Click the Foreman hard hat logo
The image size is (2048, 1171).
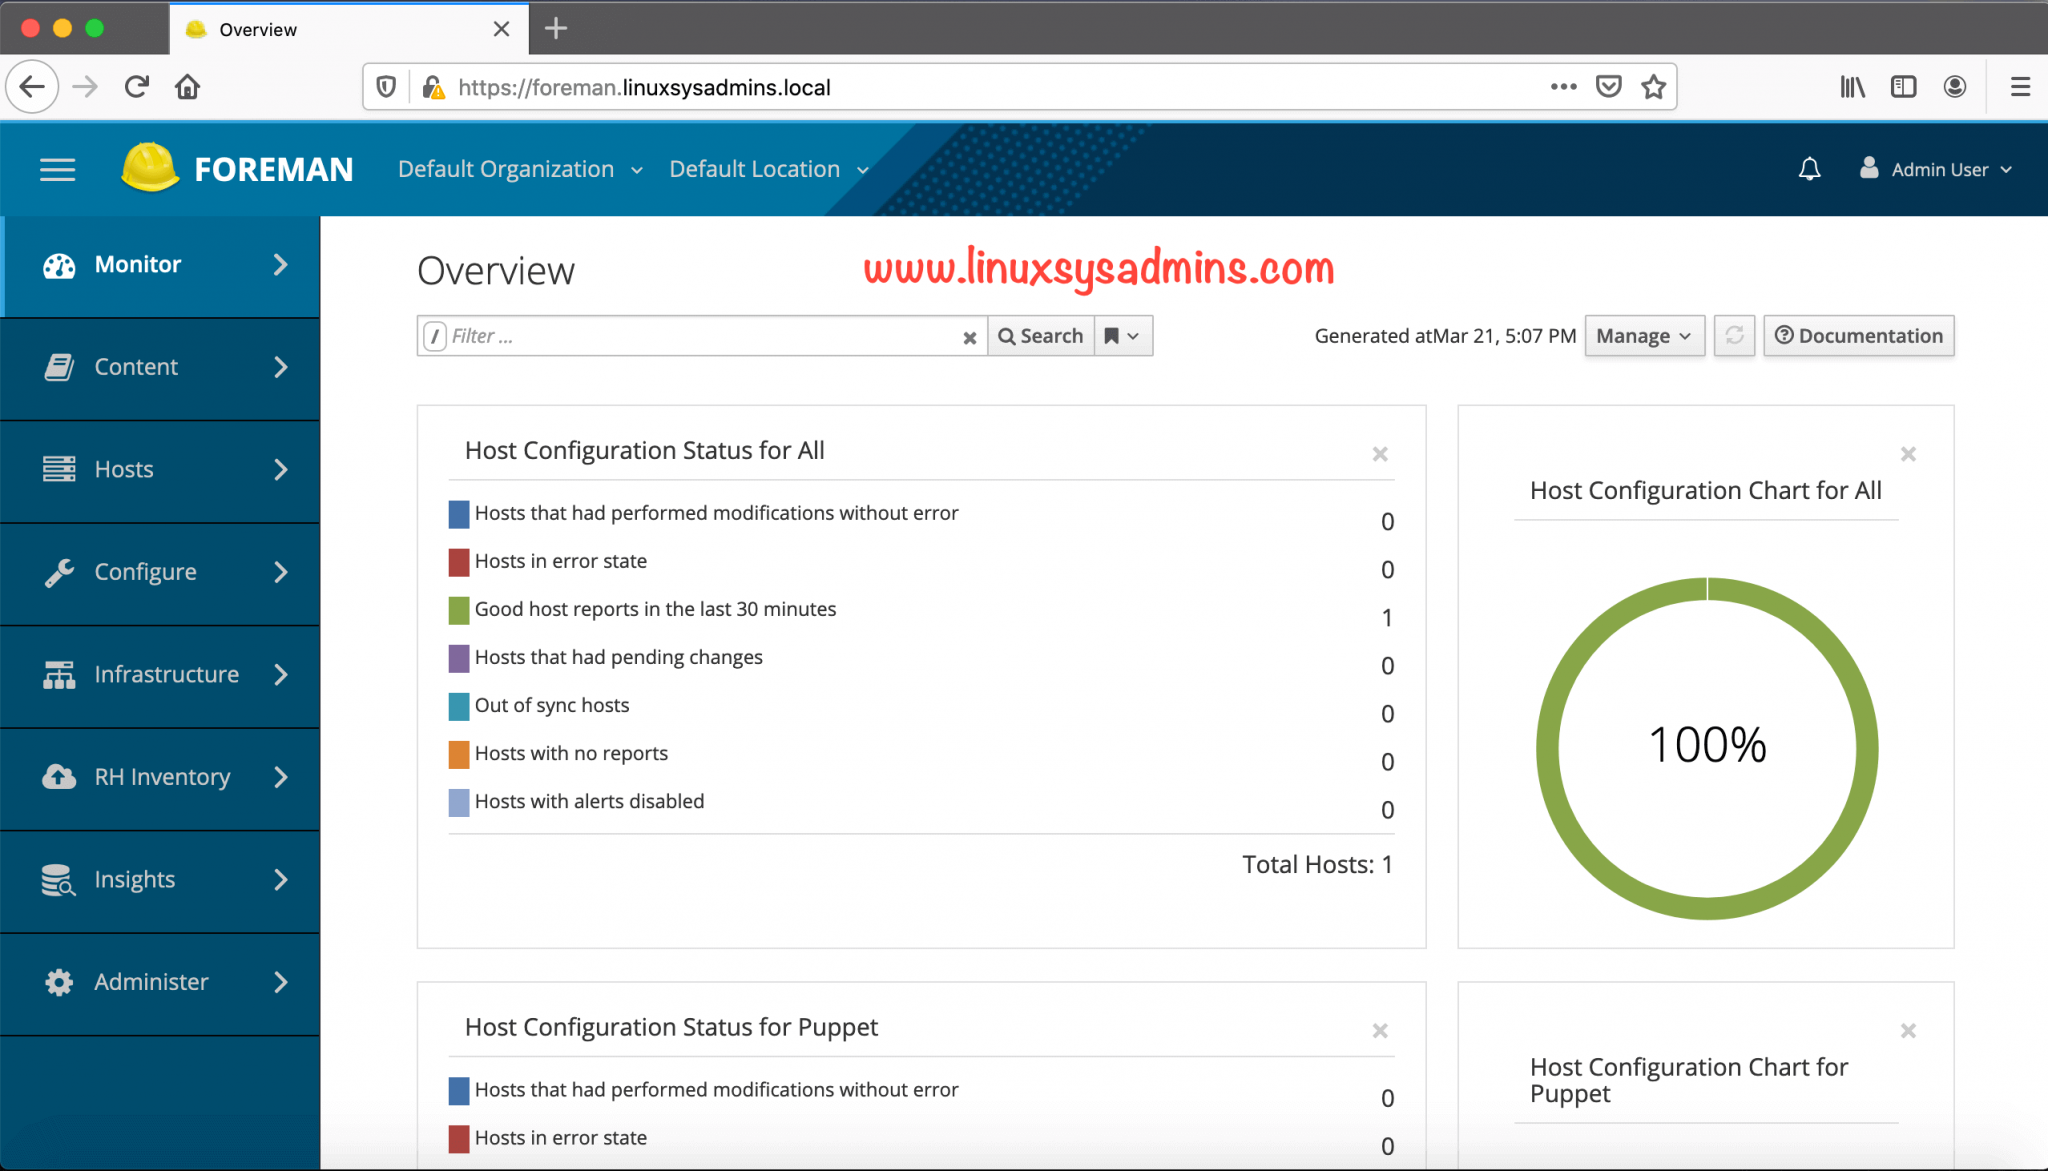[x=150, y=167]
